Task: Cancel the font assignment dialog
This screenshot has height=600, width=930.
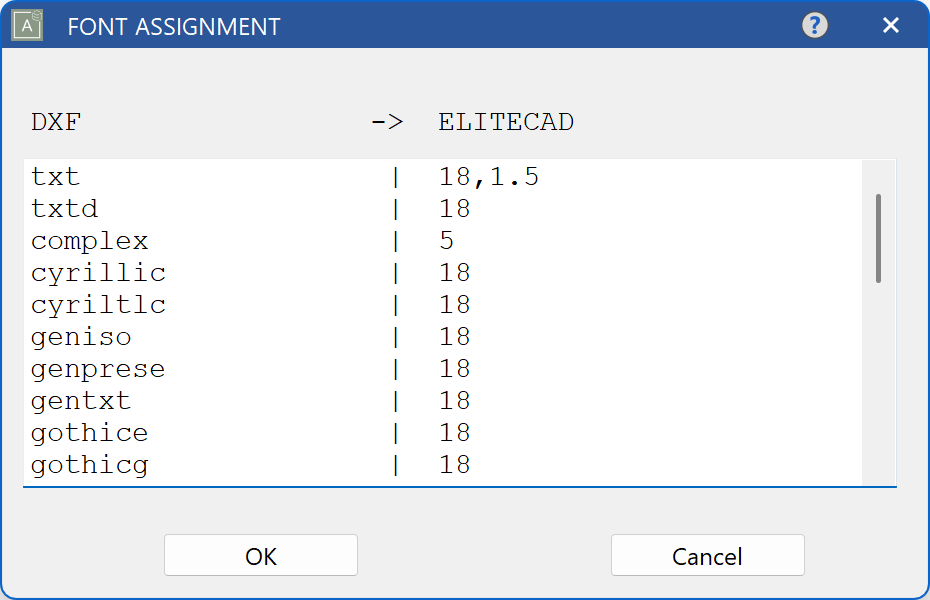Action: [x=707, y=555]
